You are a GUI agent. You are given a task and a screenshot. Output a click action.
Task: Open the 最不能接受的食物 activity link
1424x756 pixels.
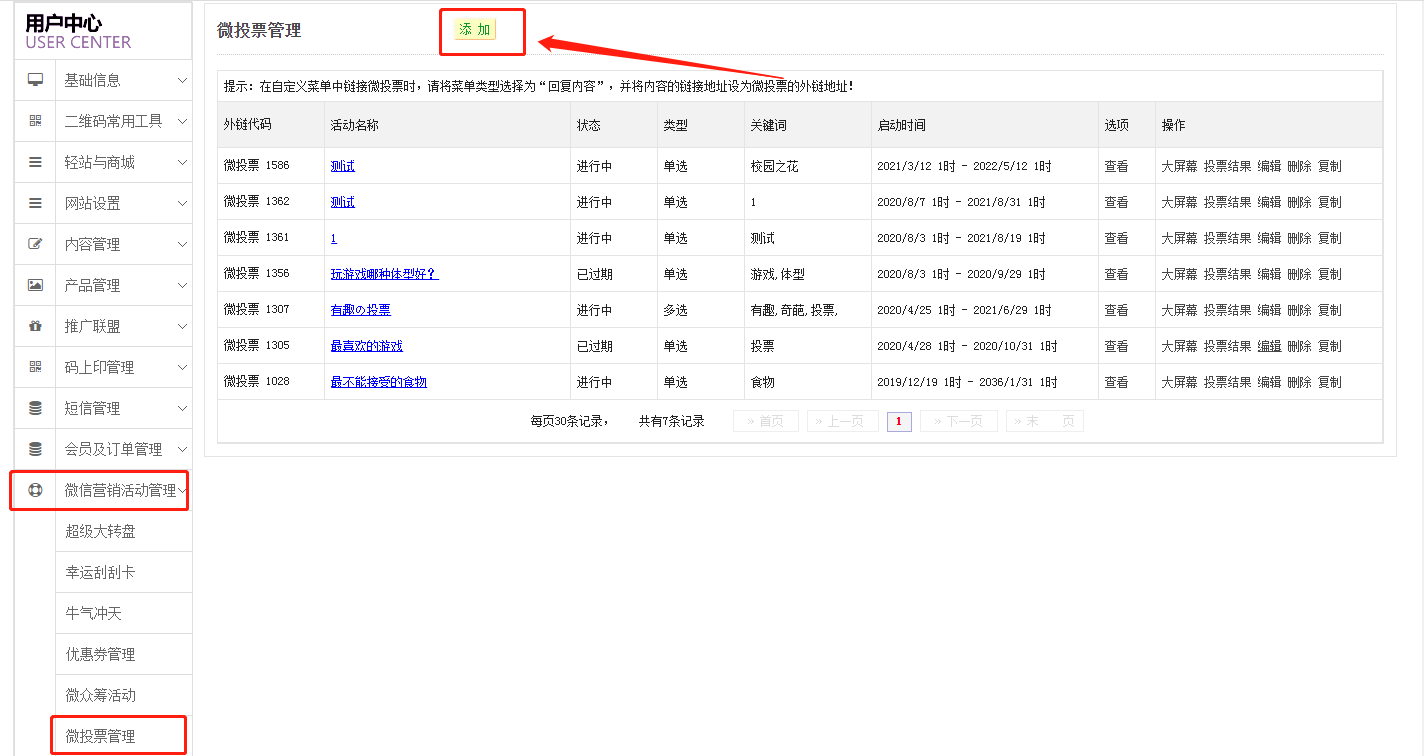pyautogui.click(x=378, y=382)
